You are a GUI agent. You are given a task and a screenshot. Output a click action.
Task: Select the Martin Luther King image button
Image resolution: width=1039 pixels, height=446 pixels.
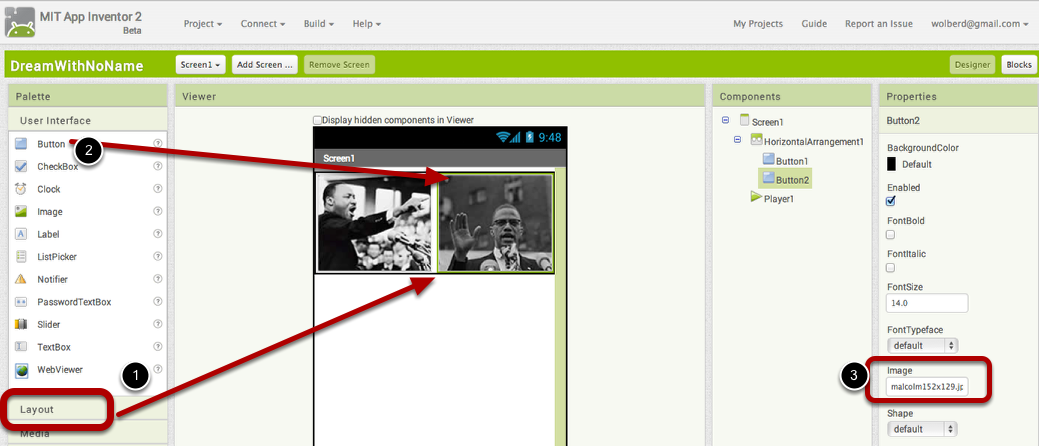coord(376,223)
